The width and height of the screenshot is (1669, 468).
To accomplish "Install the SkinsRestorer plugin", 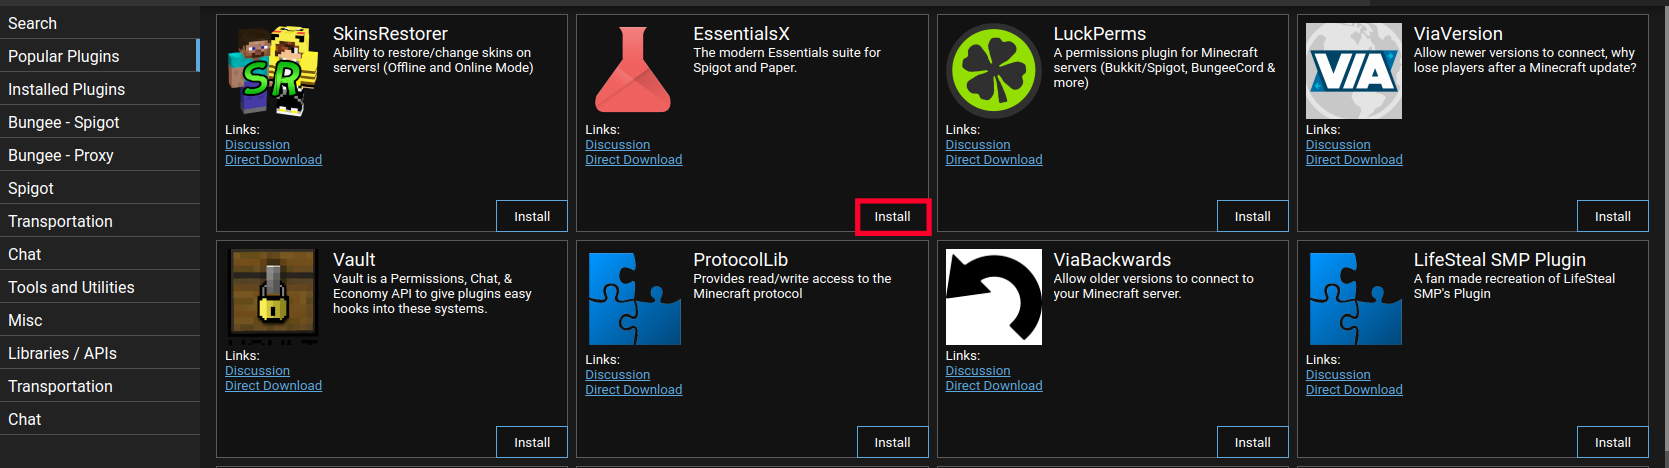I will (x=532, y=216).
